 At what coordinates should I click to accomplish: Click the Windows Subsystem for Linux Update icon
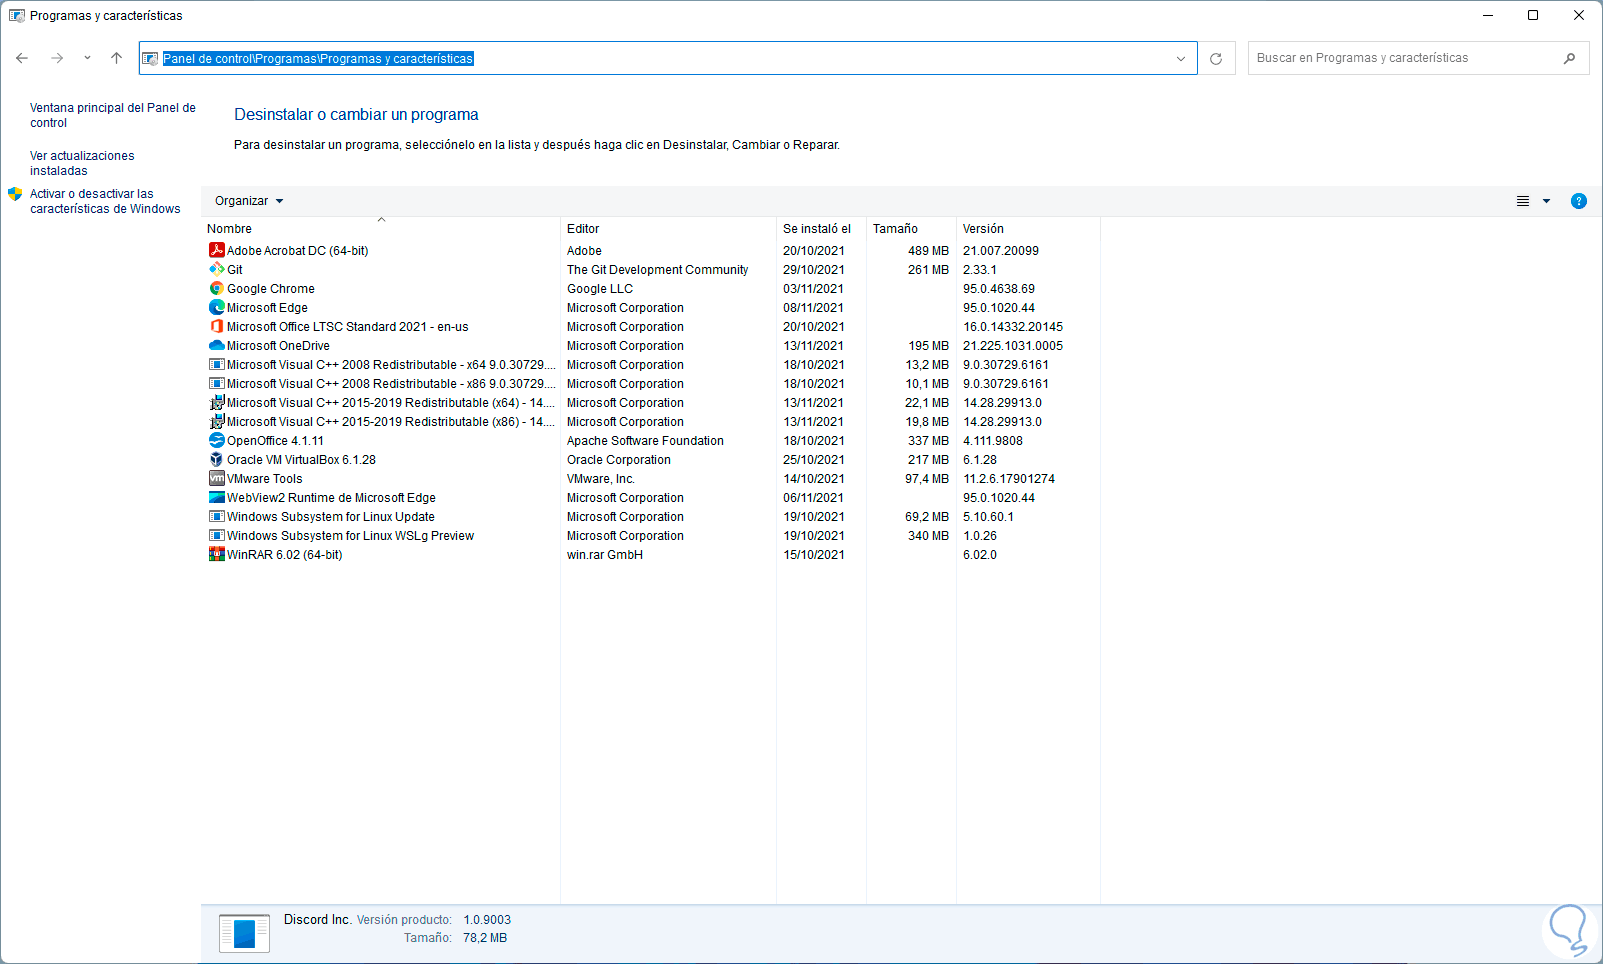(216, 516)
